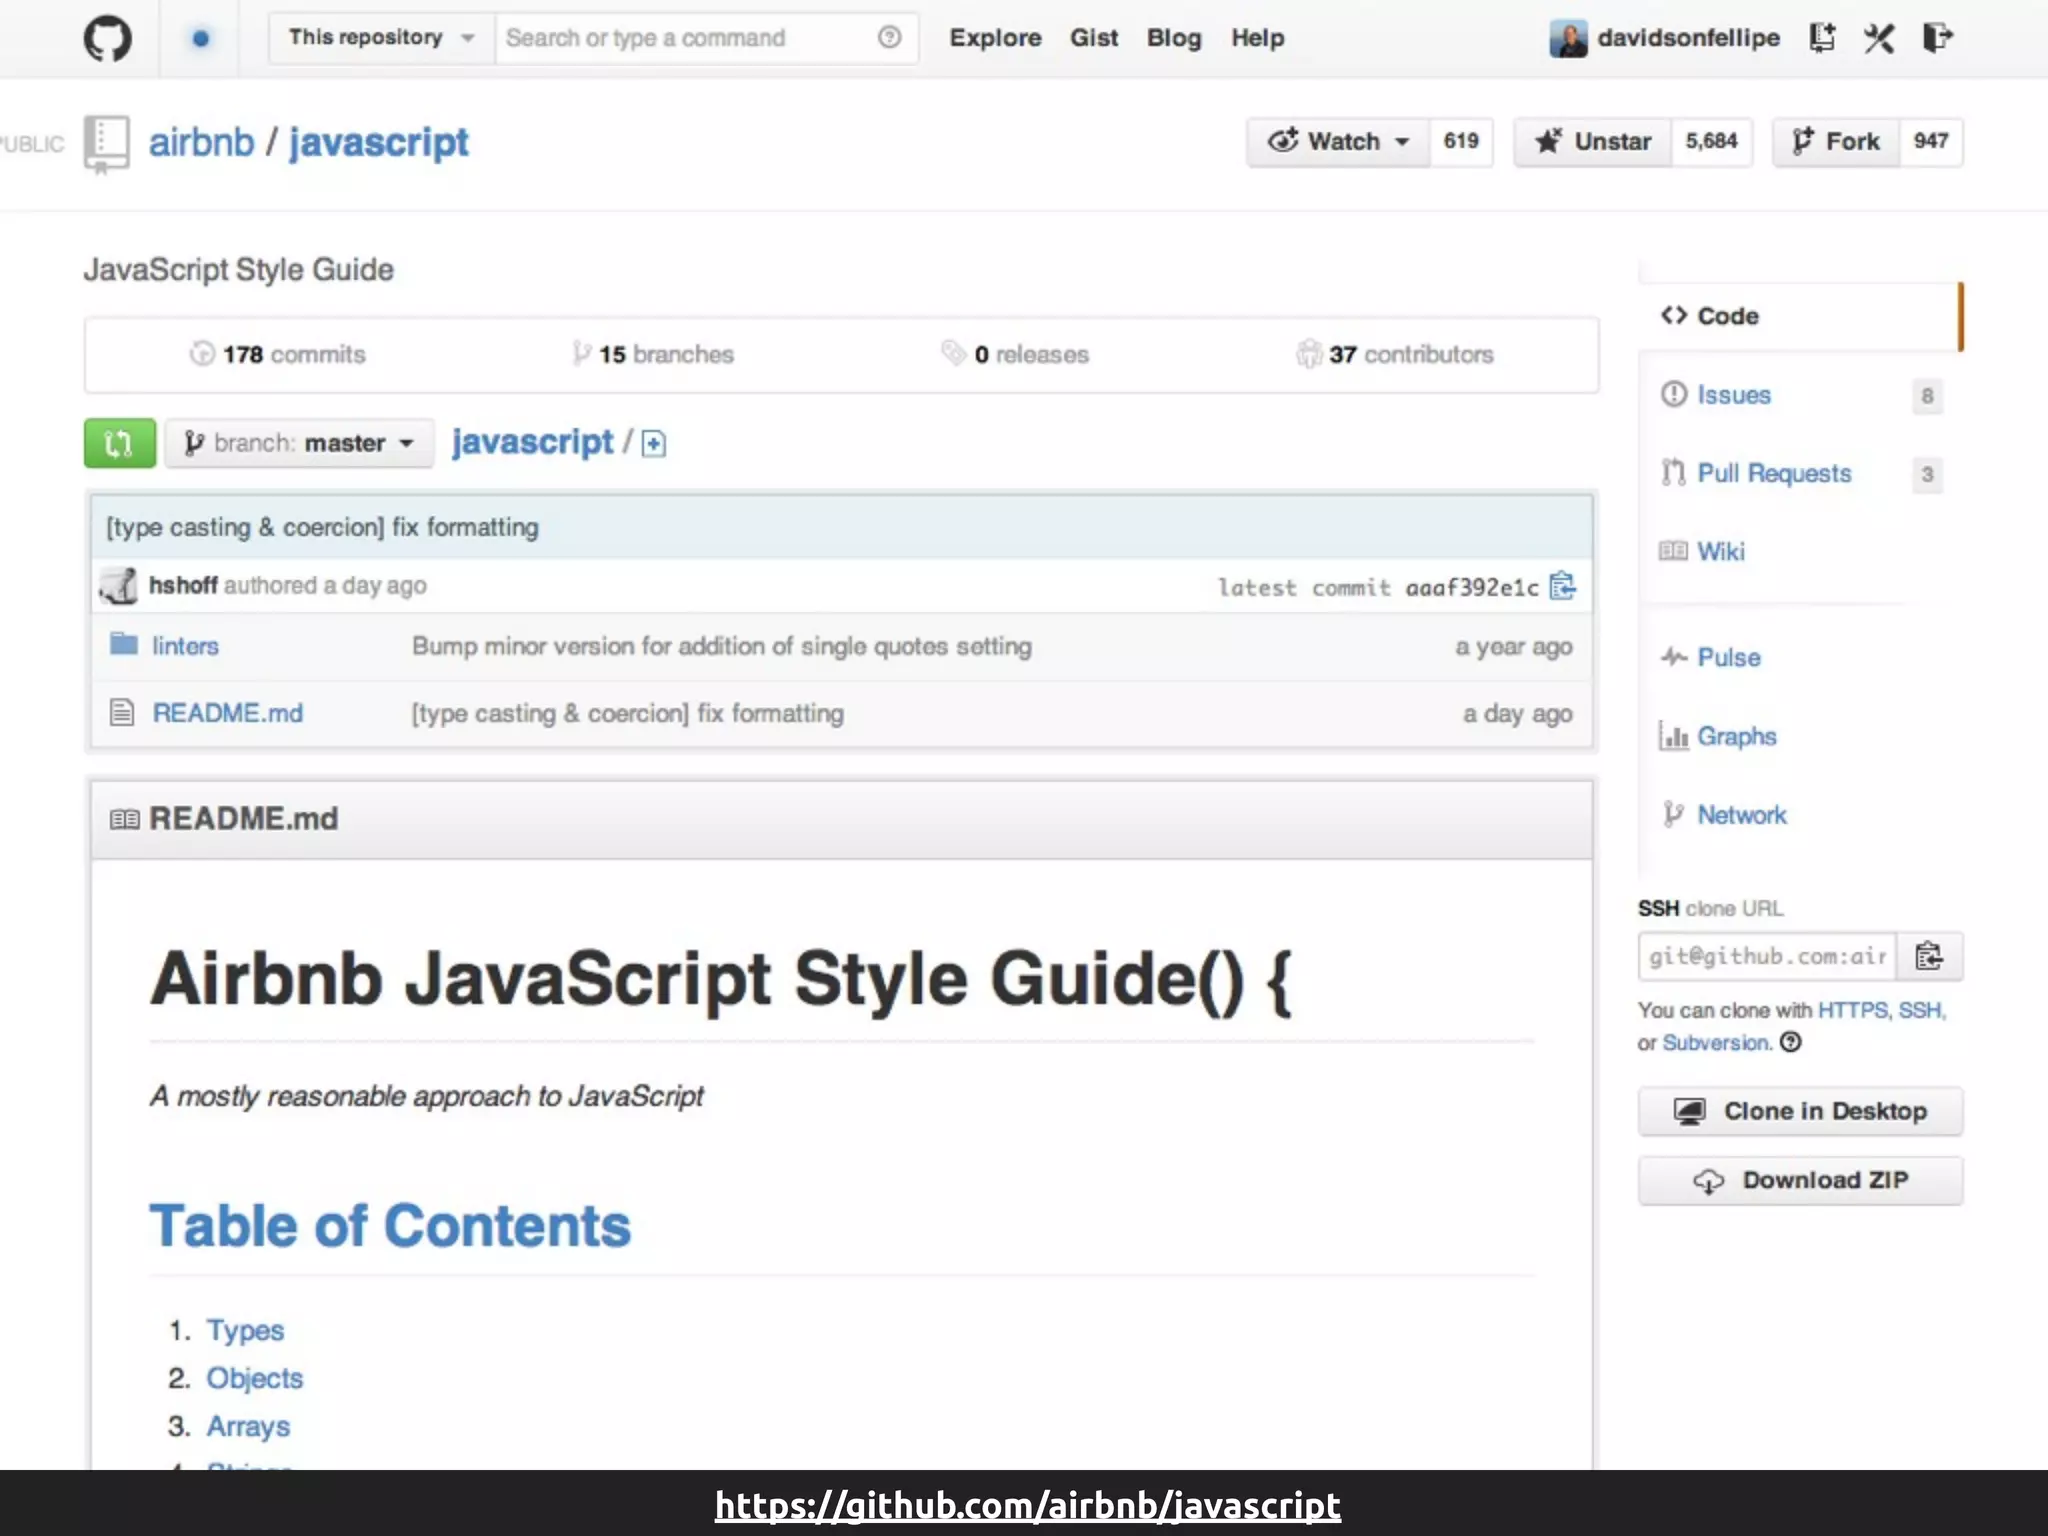This screenshot has width=2048, height=1536.
Task: Click the green compare and review button
Action: click(x=119, y=443)
